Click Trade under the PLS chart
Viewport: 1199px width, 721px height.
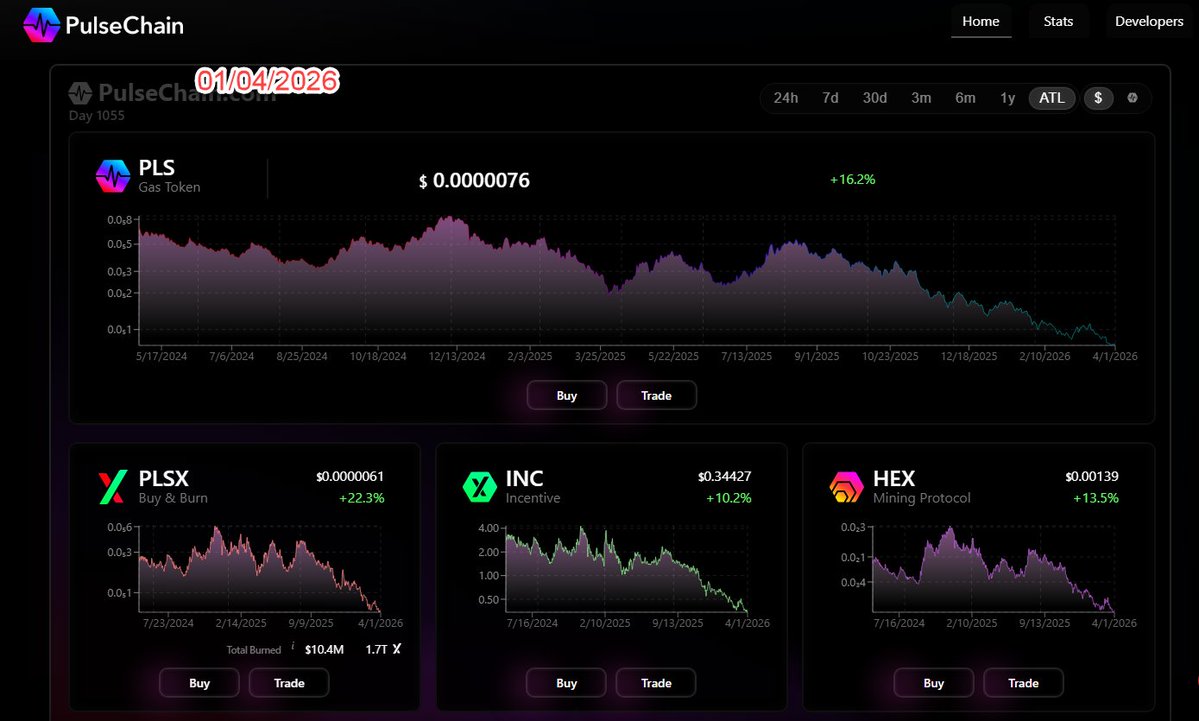[657, 395]
